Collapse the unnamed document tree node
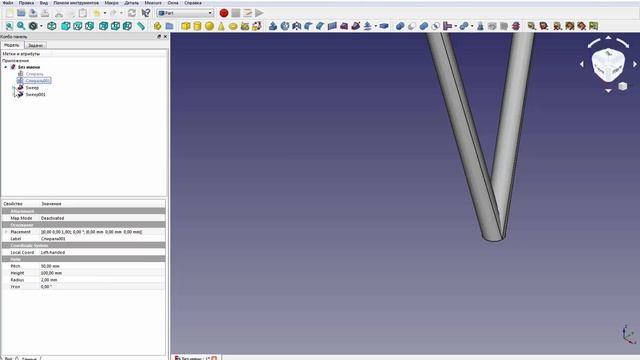The height and width of the screenshot is (360, 640). [x=6, y=67]
